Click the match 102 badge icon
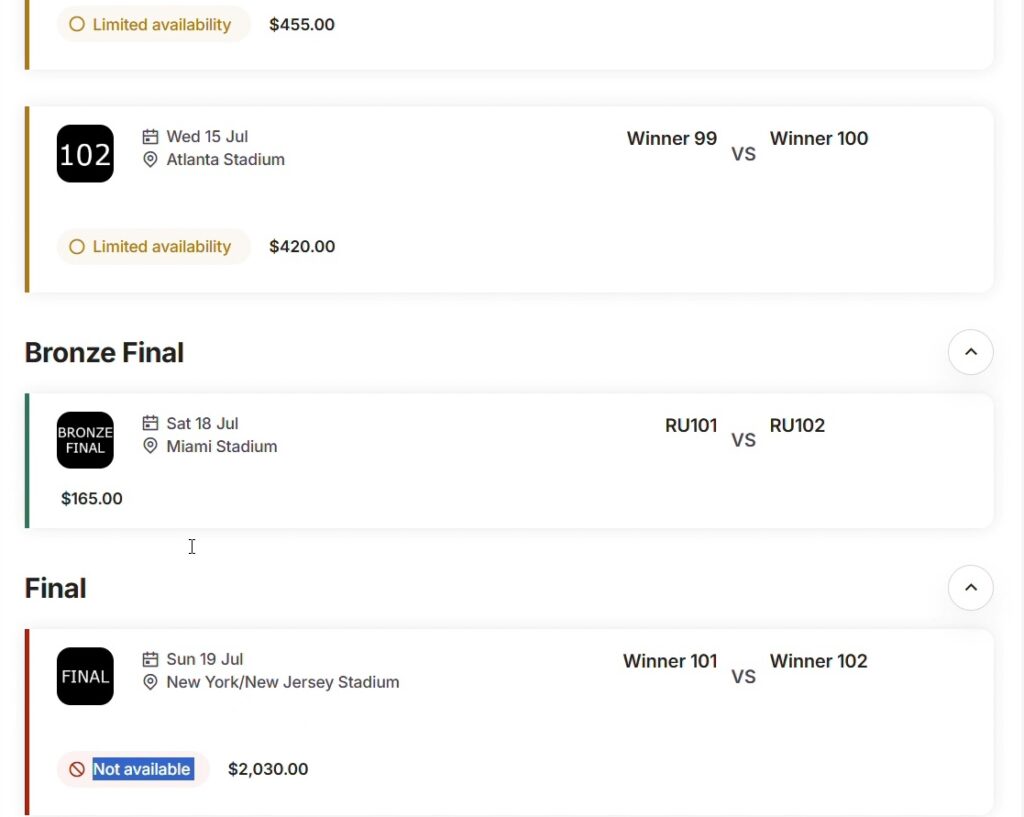 pos(85,154)
